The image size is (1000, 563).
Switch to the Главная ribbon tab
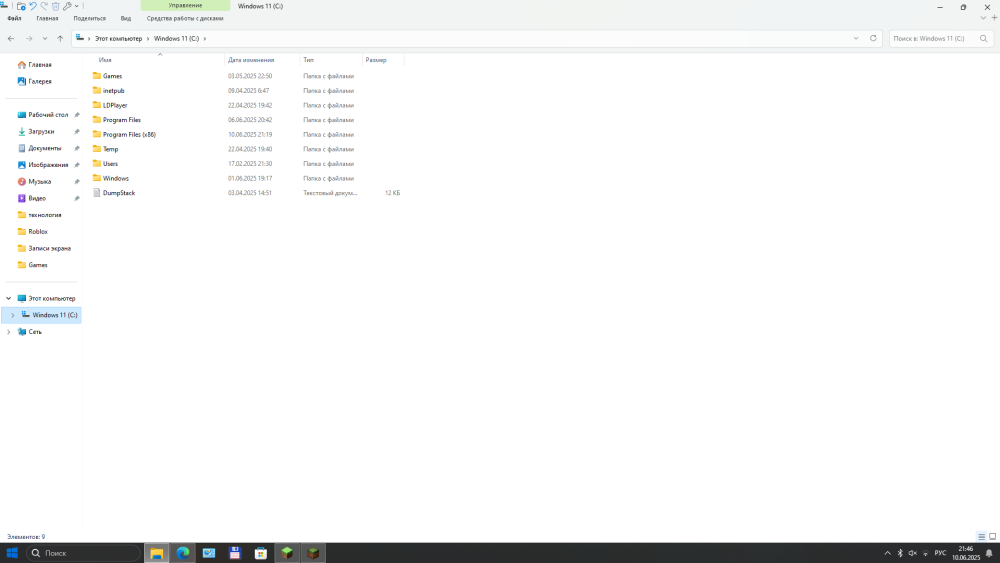pos(47,18)
